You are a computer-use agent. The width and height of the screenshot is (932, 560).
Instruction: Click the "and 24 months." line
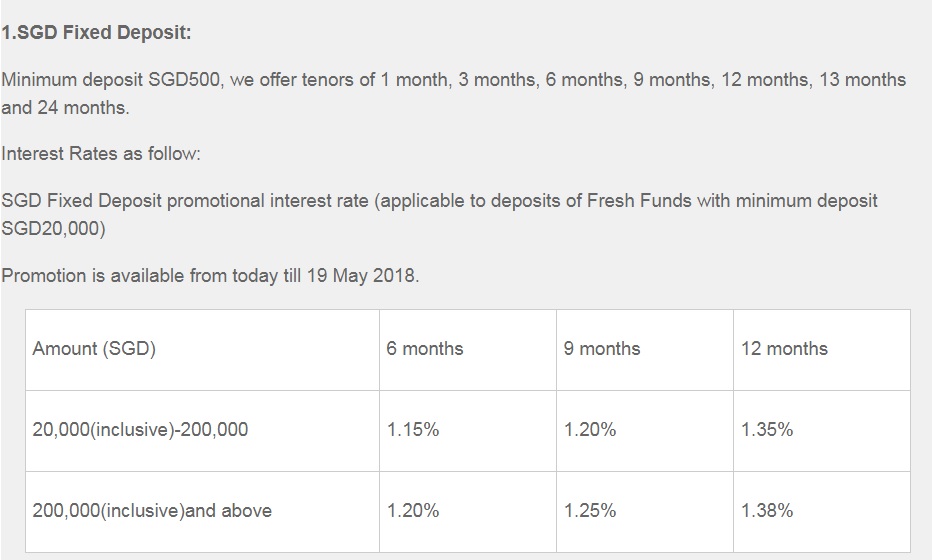click(x=66, y=107)
